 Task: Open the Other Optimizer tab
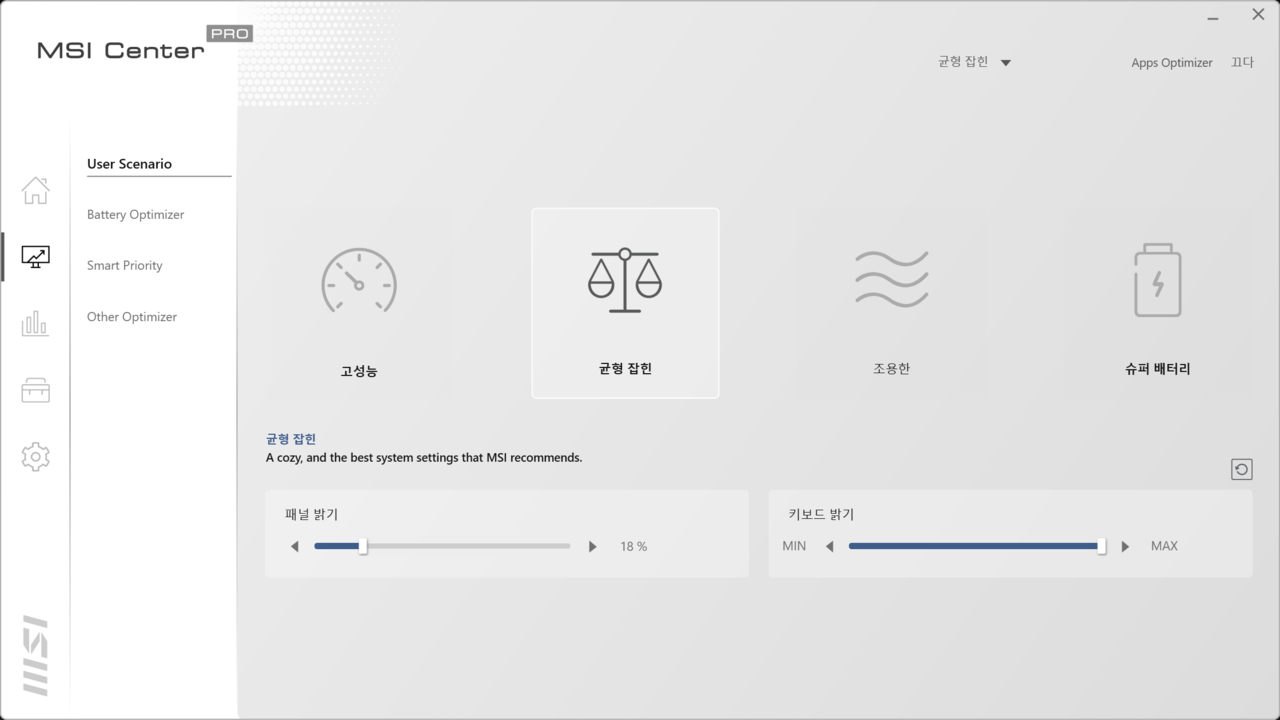click(131, 317)
